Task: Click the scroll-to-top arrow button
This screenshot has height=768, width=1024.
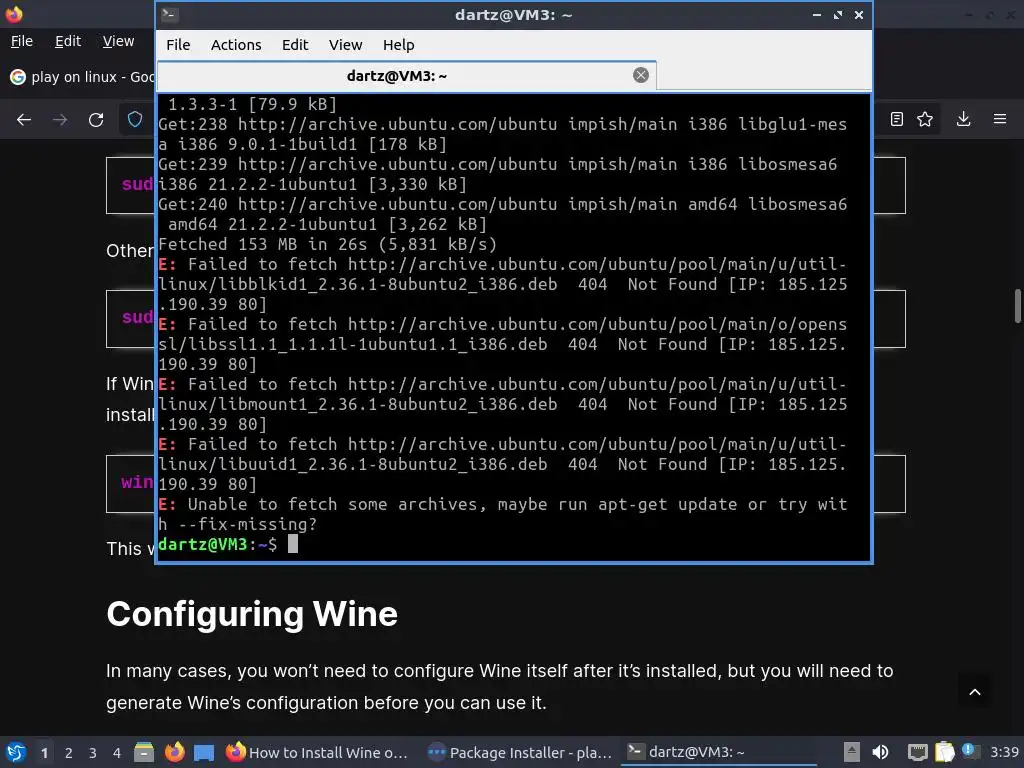Action: click(975, 692)
